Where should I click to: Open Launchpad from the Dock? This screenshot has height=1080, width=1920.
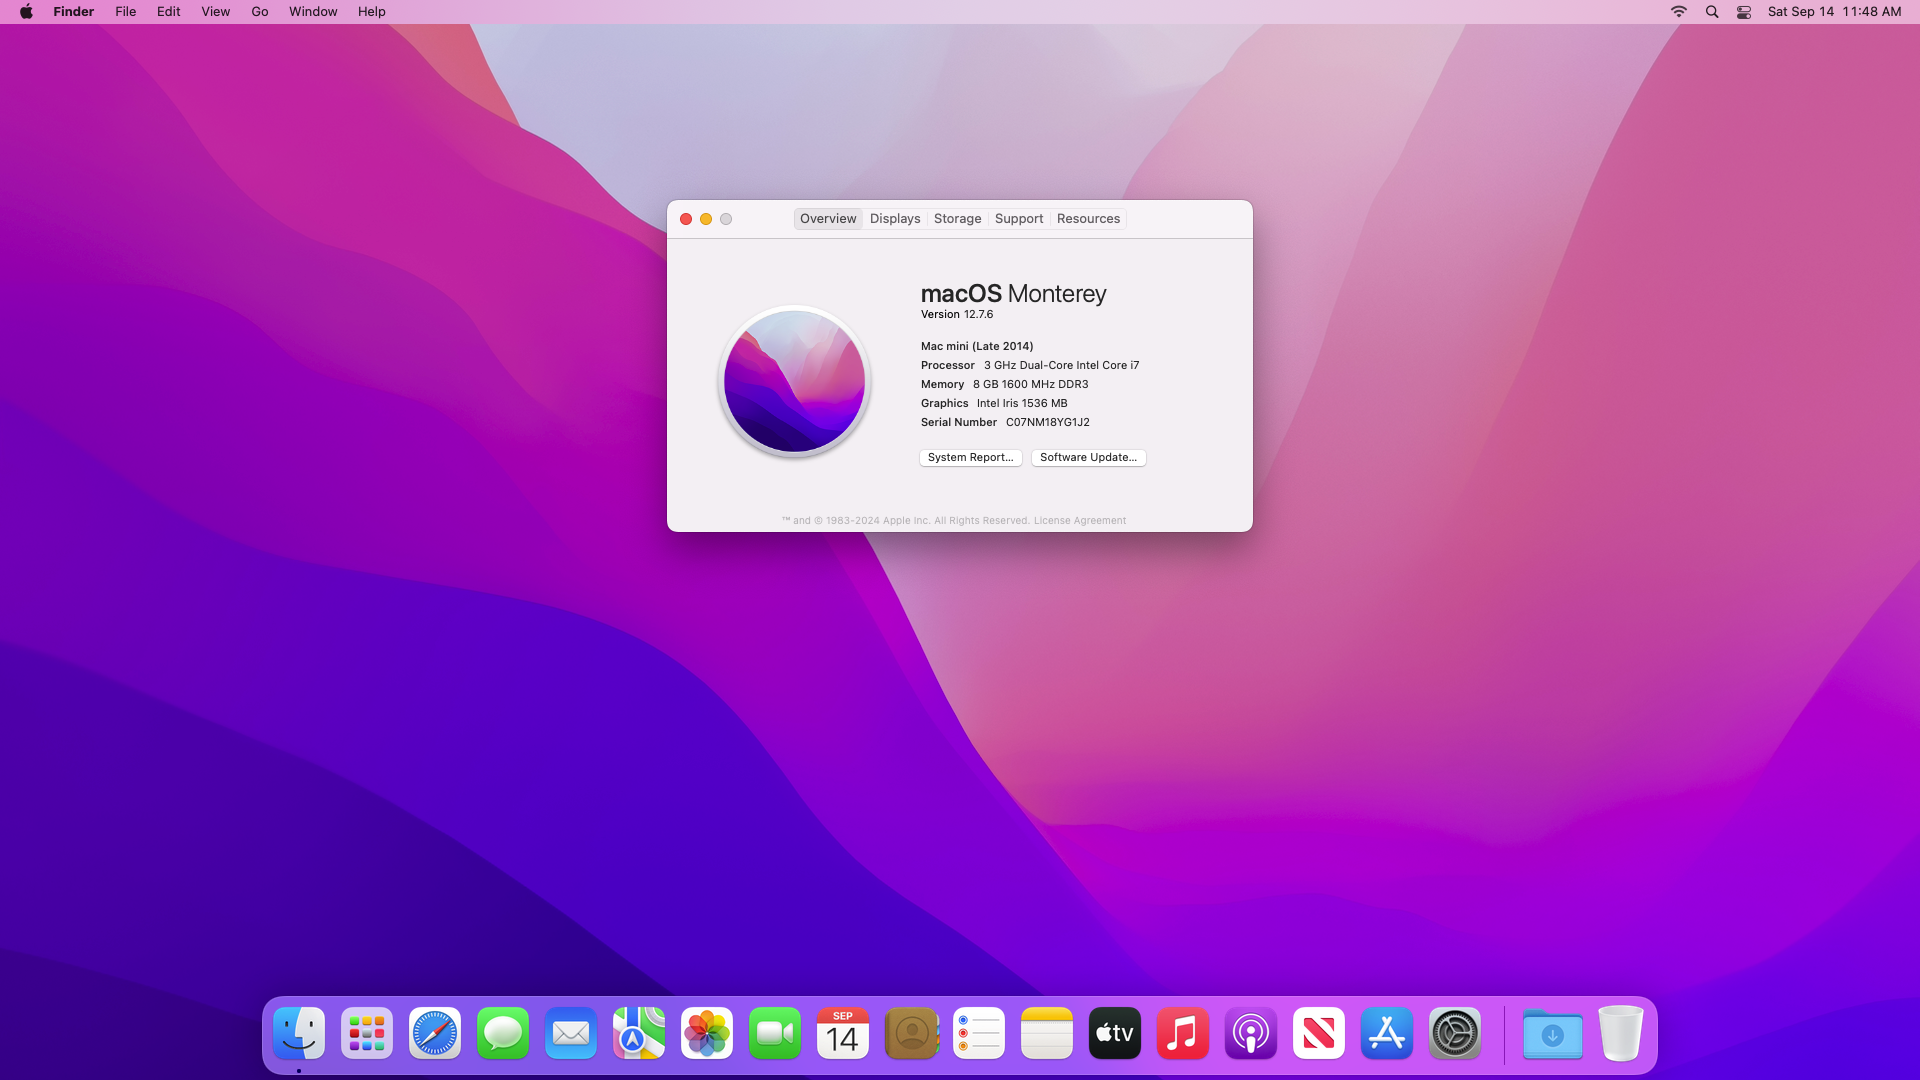point(367,1033)
